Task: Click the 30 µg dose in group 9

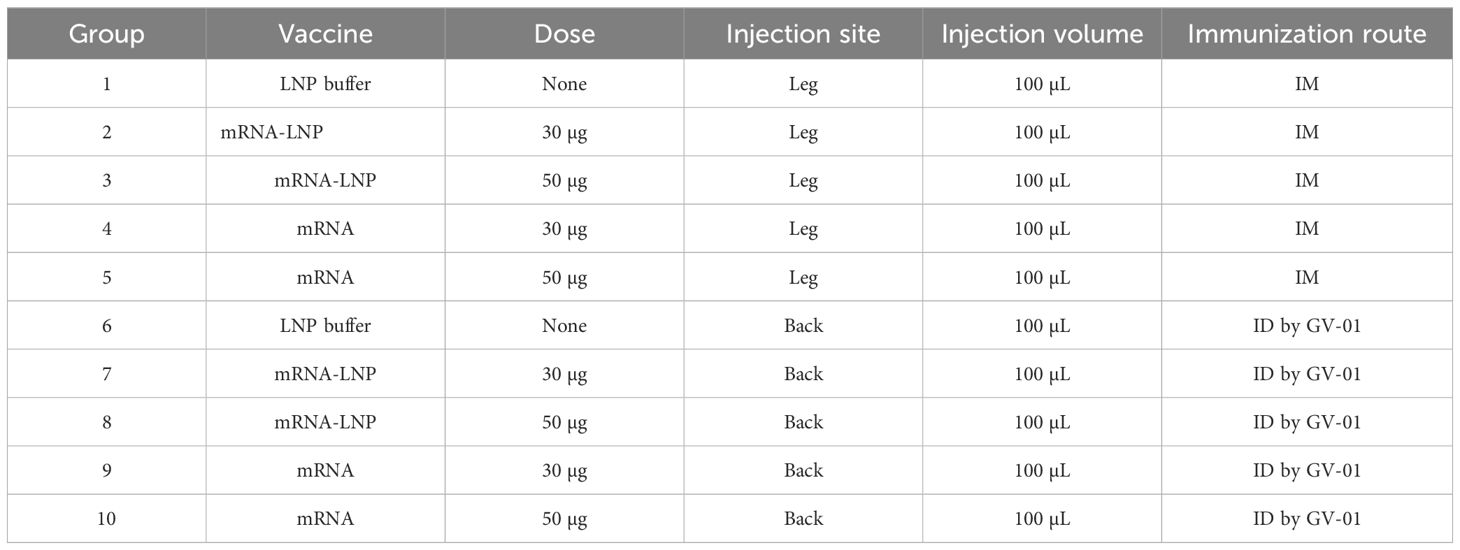Action: click(x=563, y=471)
